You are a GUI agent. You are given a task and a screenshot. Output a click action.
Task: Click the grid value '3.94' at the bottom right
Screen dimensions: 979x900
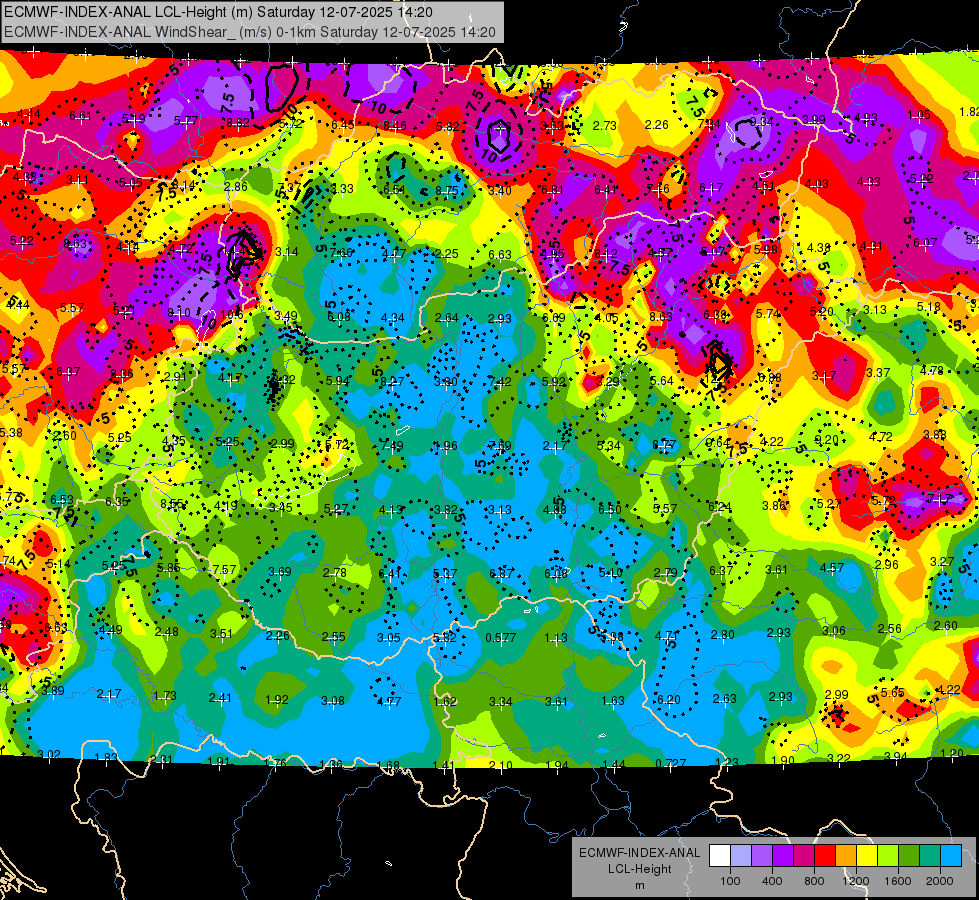[x=895, y=756]
